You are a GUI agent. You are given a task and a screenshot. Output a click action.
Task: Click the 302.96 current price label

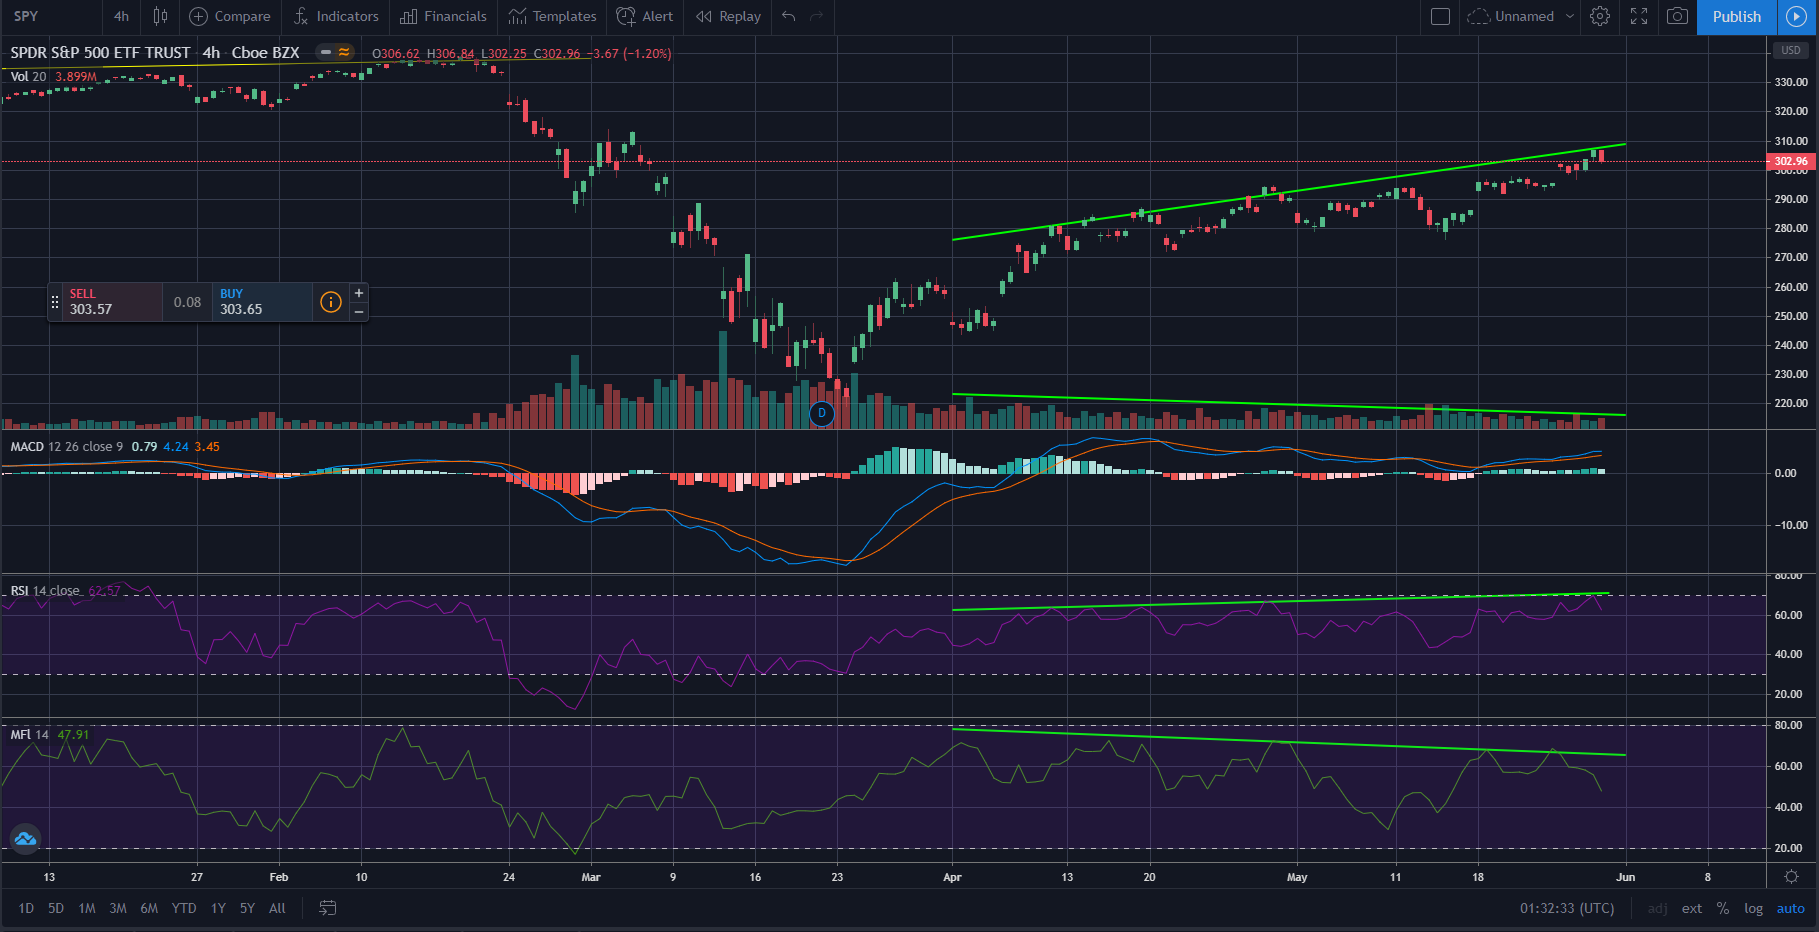click(x=1790, y=161)
